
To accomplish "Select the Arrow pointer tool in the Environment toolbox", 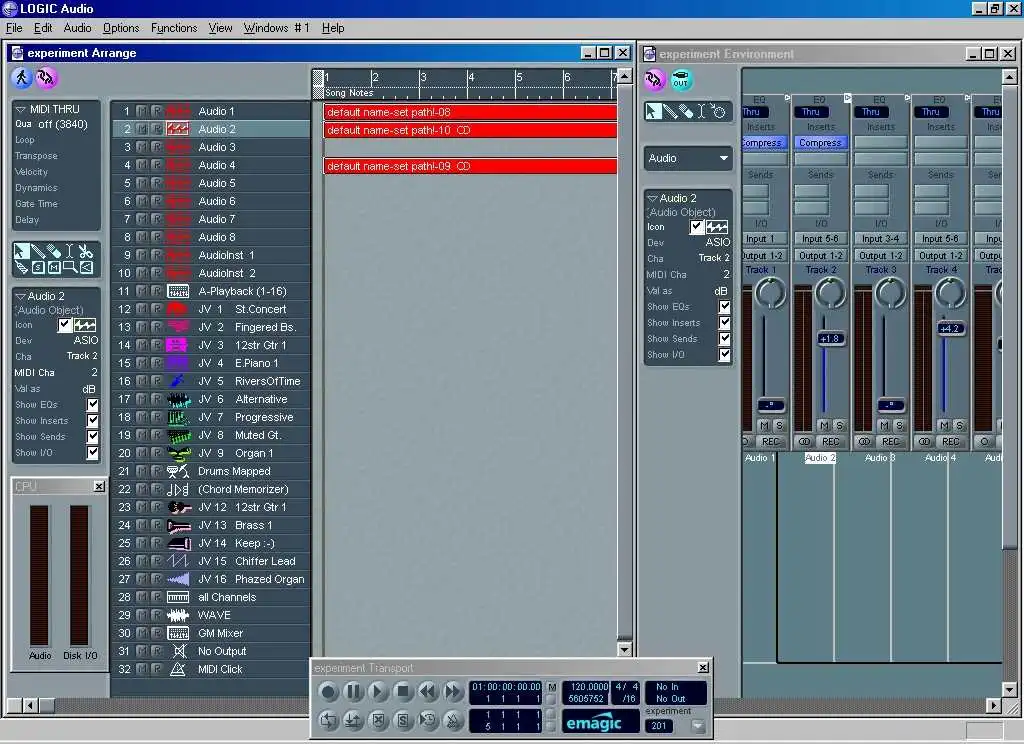I will (652, 111).
